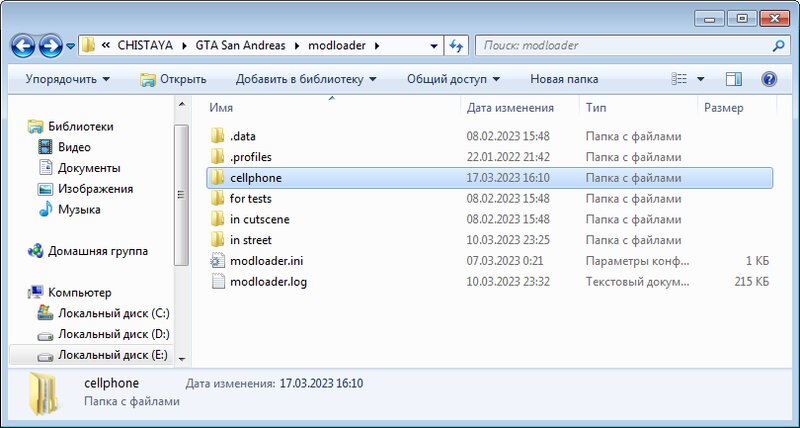This screenshot has height=428, width=800.
Task: Go back with the Back arrow button
Action: (x=23, y=46)
